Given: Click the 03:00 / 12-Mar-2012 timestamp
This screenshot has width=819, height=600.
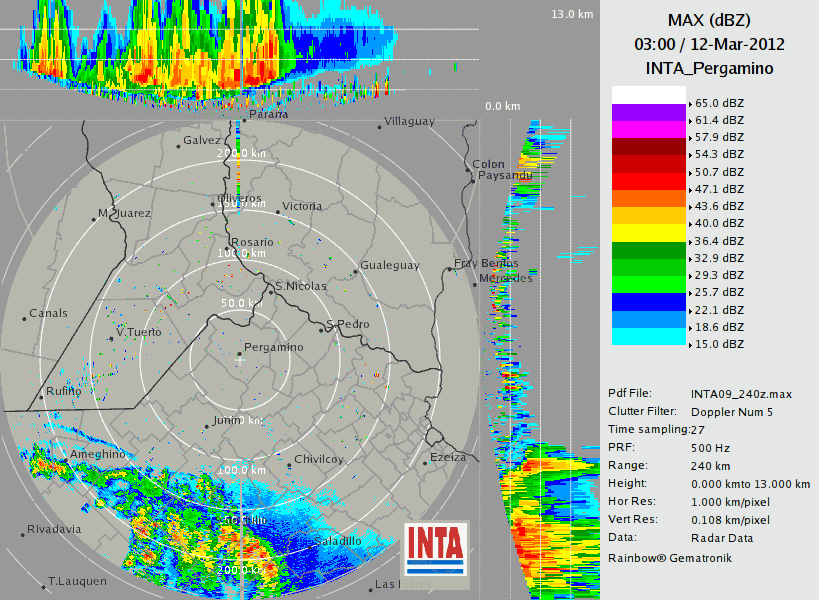Looking at the screenshot, I should coord(709,44).
